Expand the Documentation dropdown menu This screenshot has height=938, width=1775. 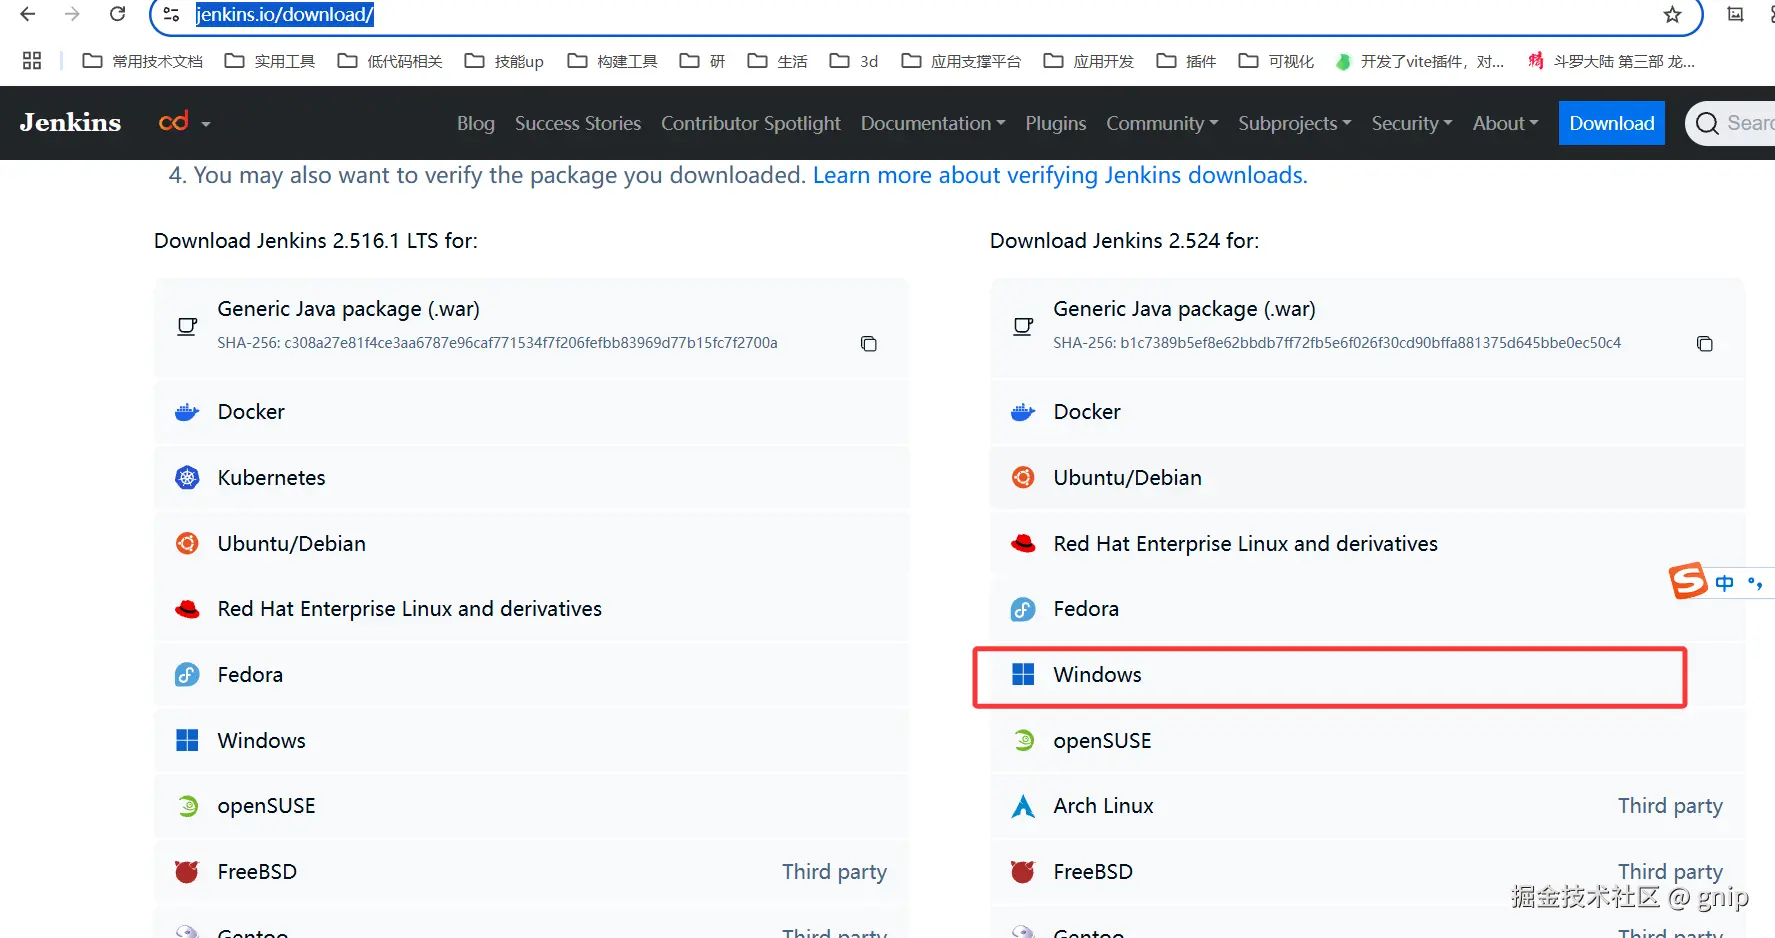pyautogui.click(x=932, y=123)
